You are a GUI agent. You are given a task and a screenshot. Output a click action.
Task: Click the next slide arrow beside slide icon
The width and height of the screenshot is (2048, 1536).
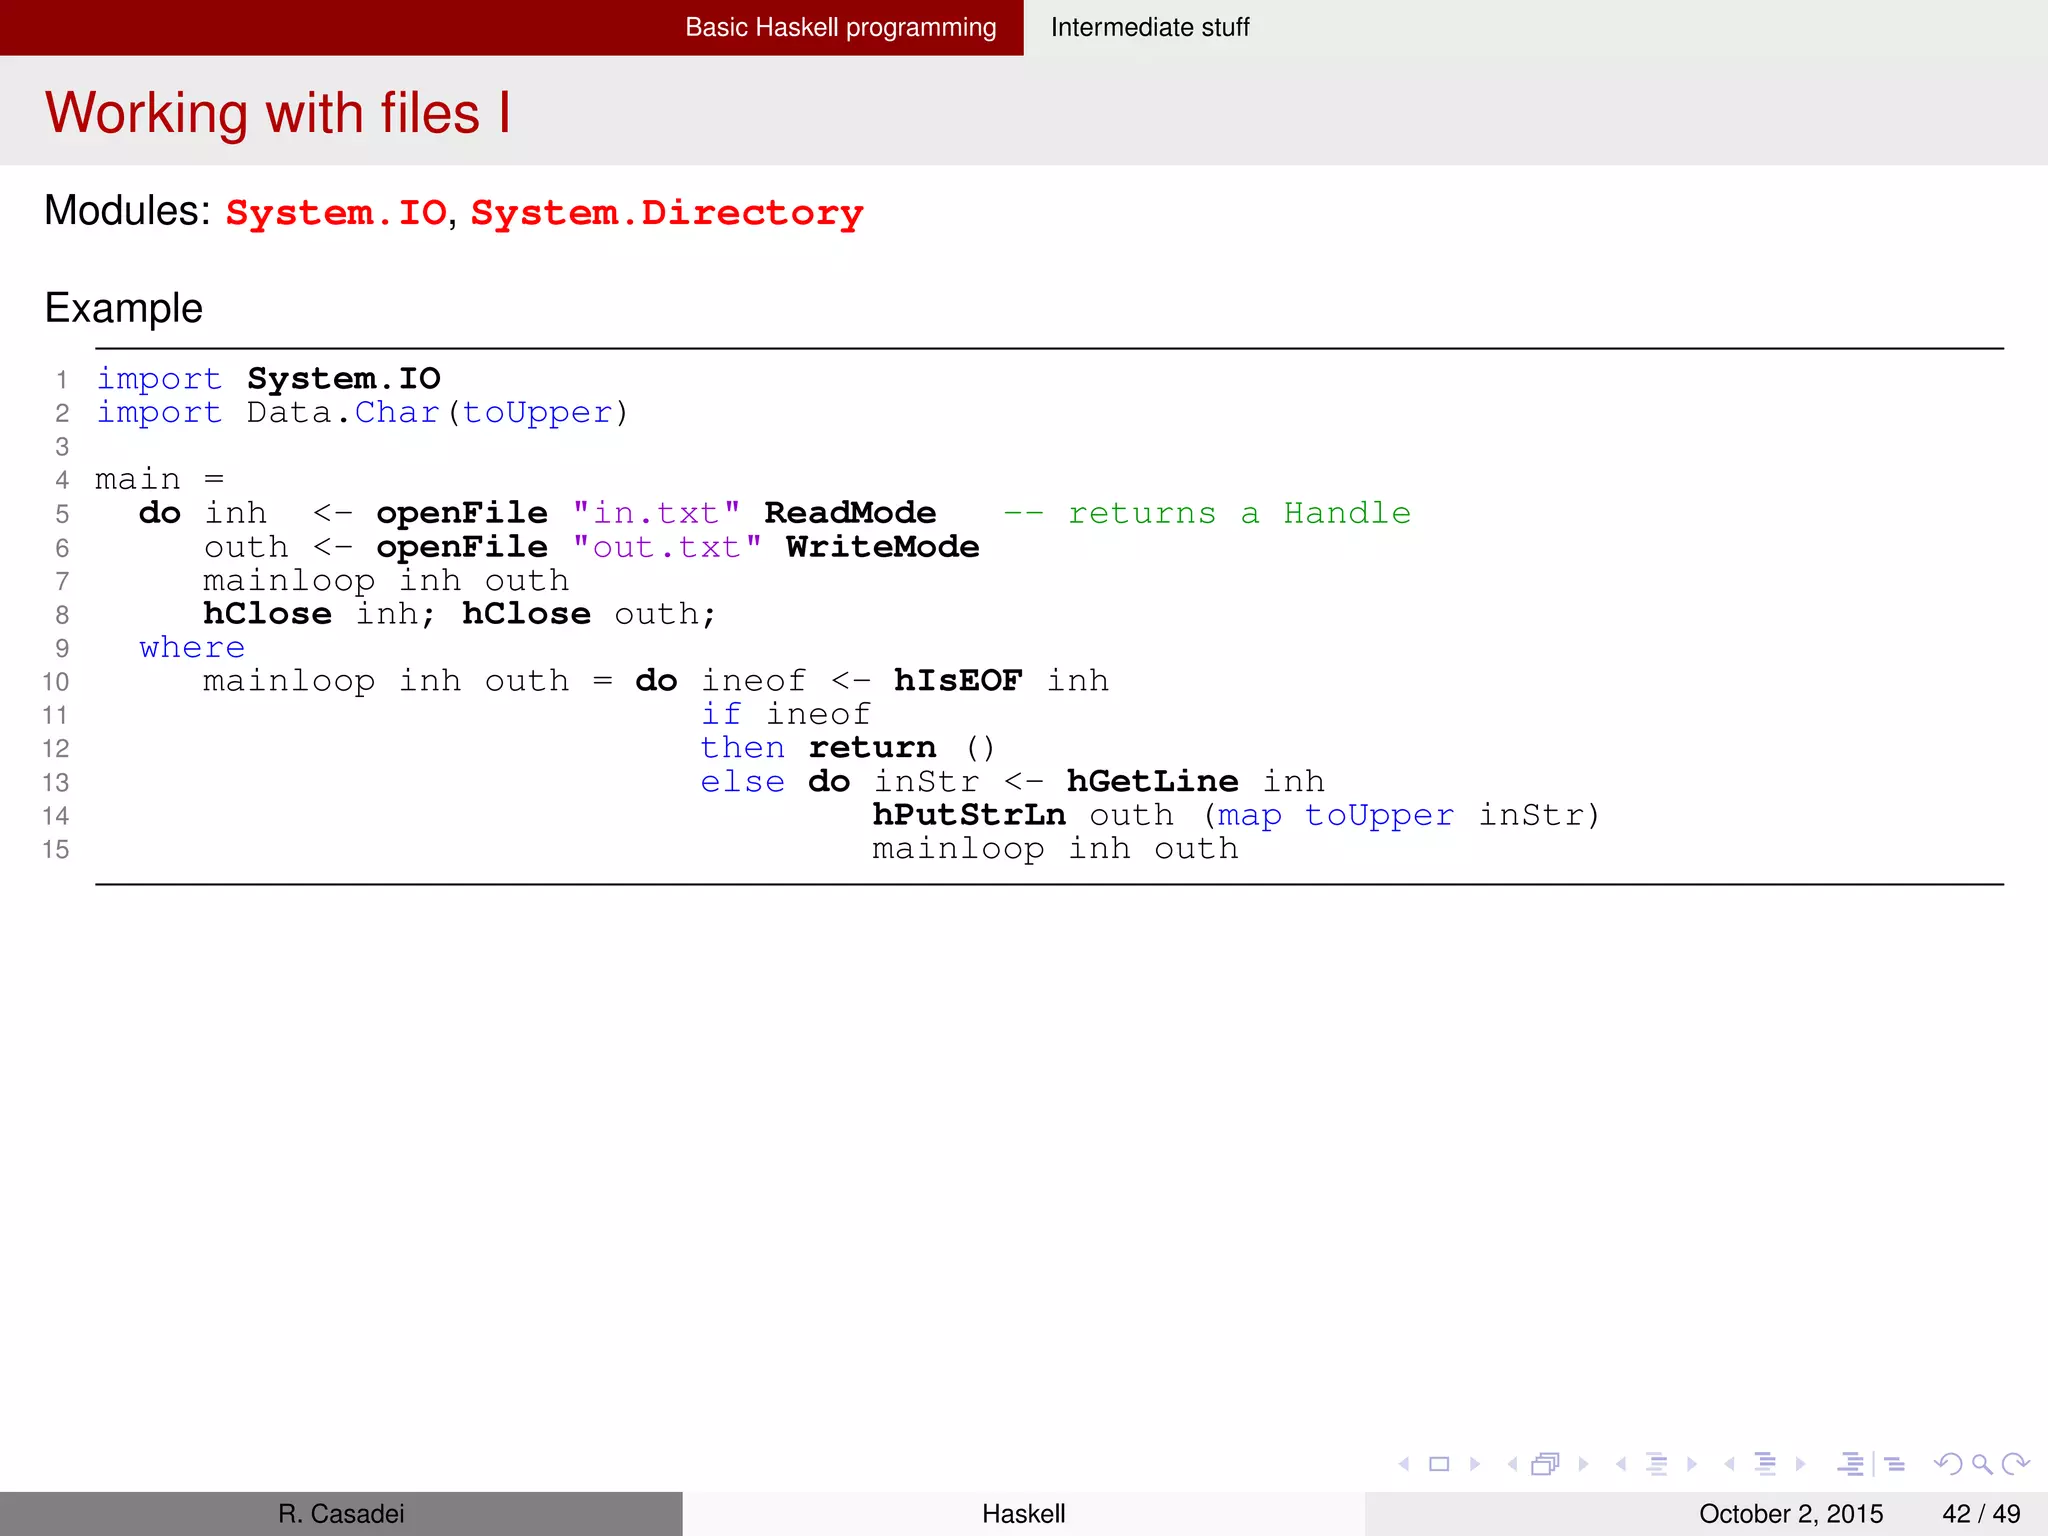click(1475, 1464)
